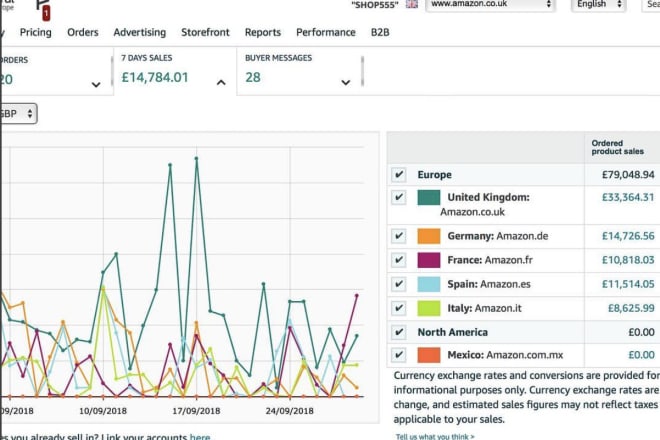Click the United Kingdom sales £33,364.31
The width and height of the screenshot is (660, 440).
[628, 197]
